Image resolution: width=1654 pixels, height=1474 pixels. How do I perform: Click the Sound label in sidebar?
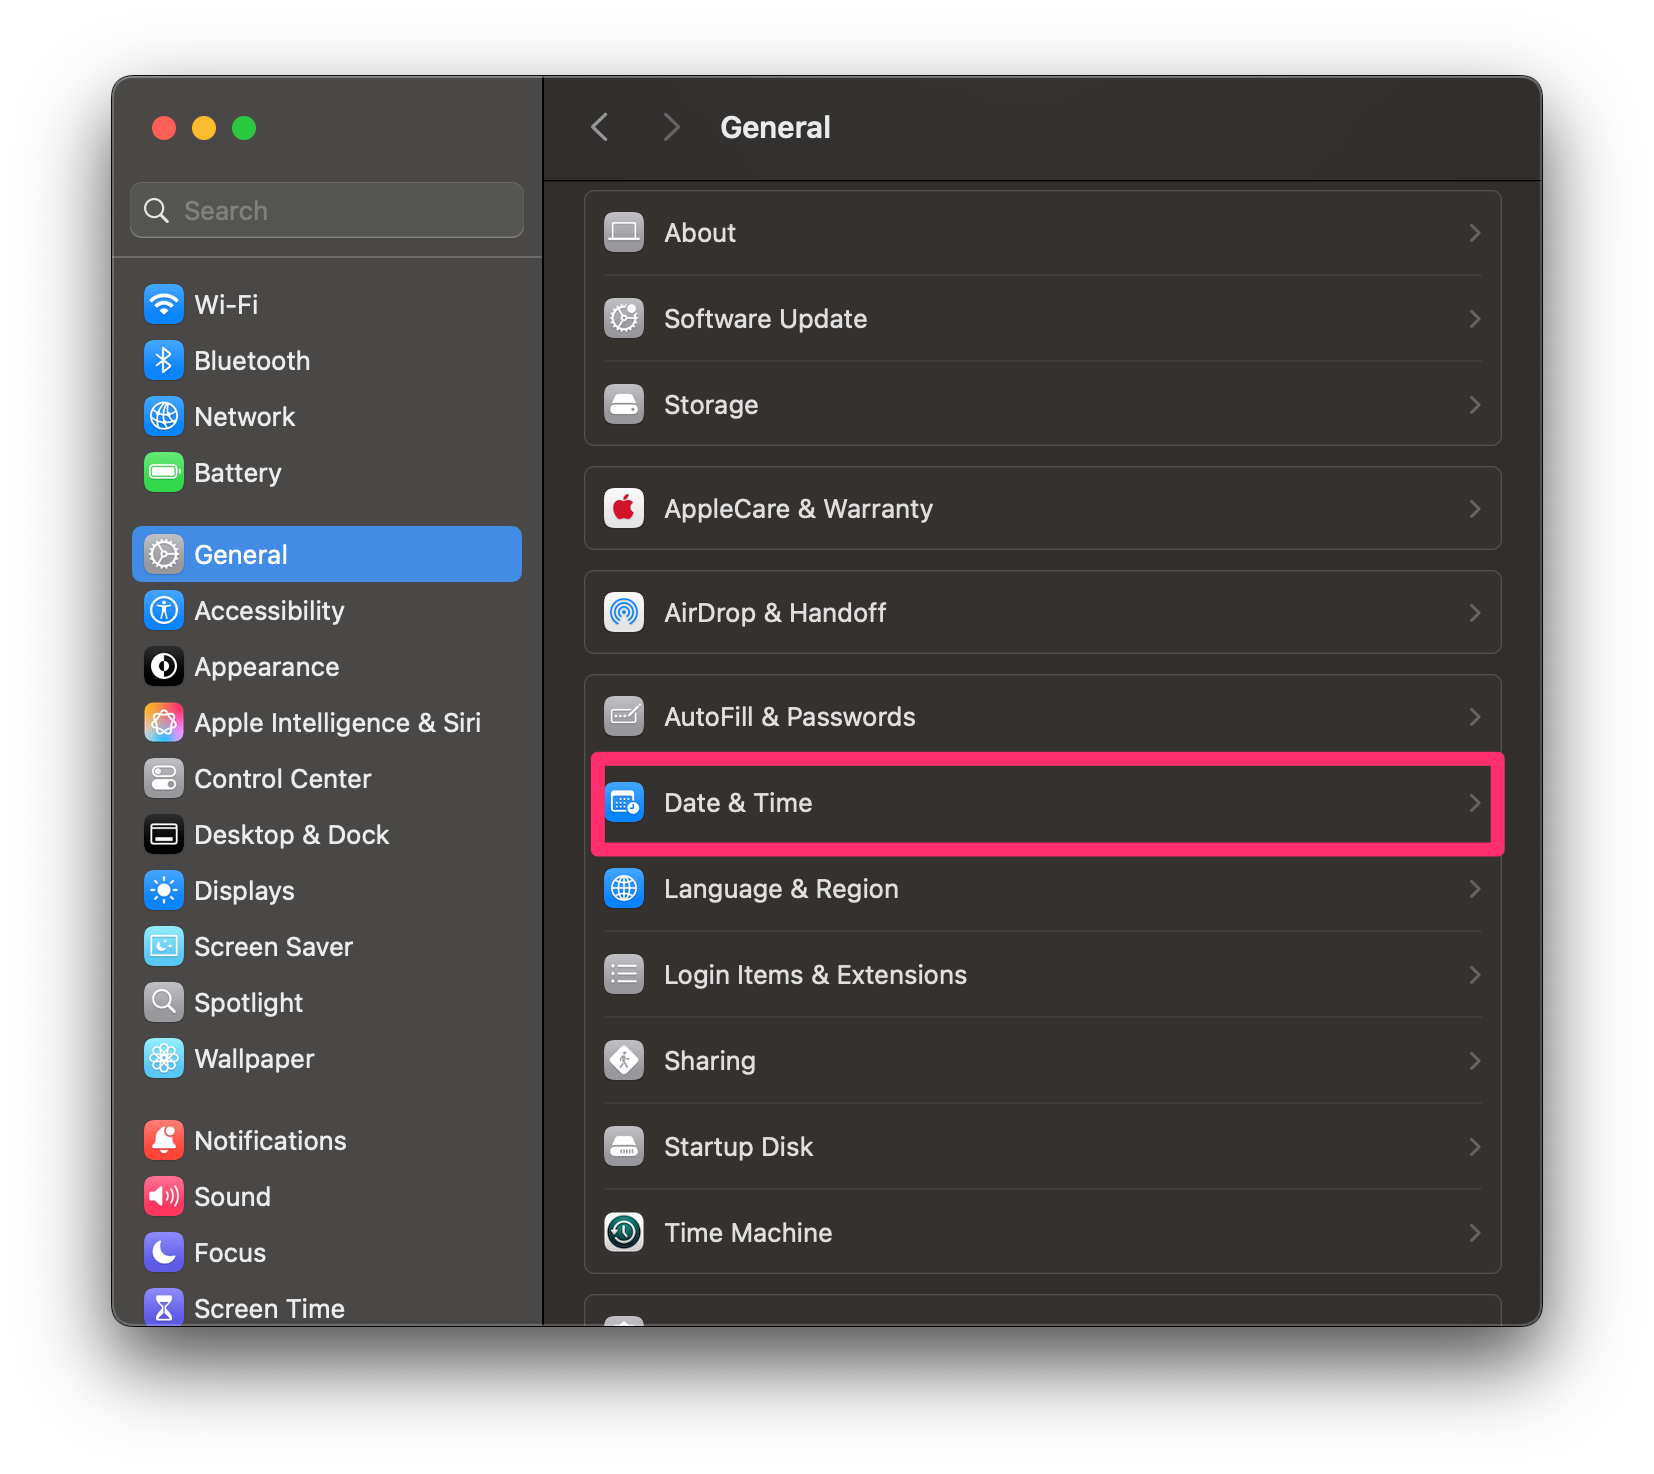tap(232, 1197)
